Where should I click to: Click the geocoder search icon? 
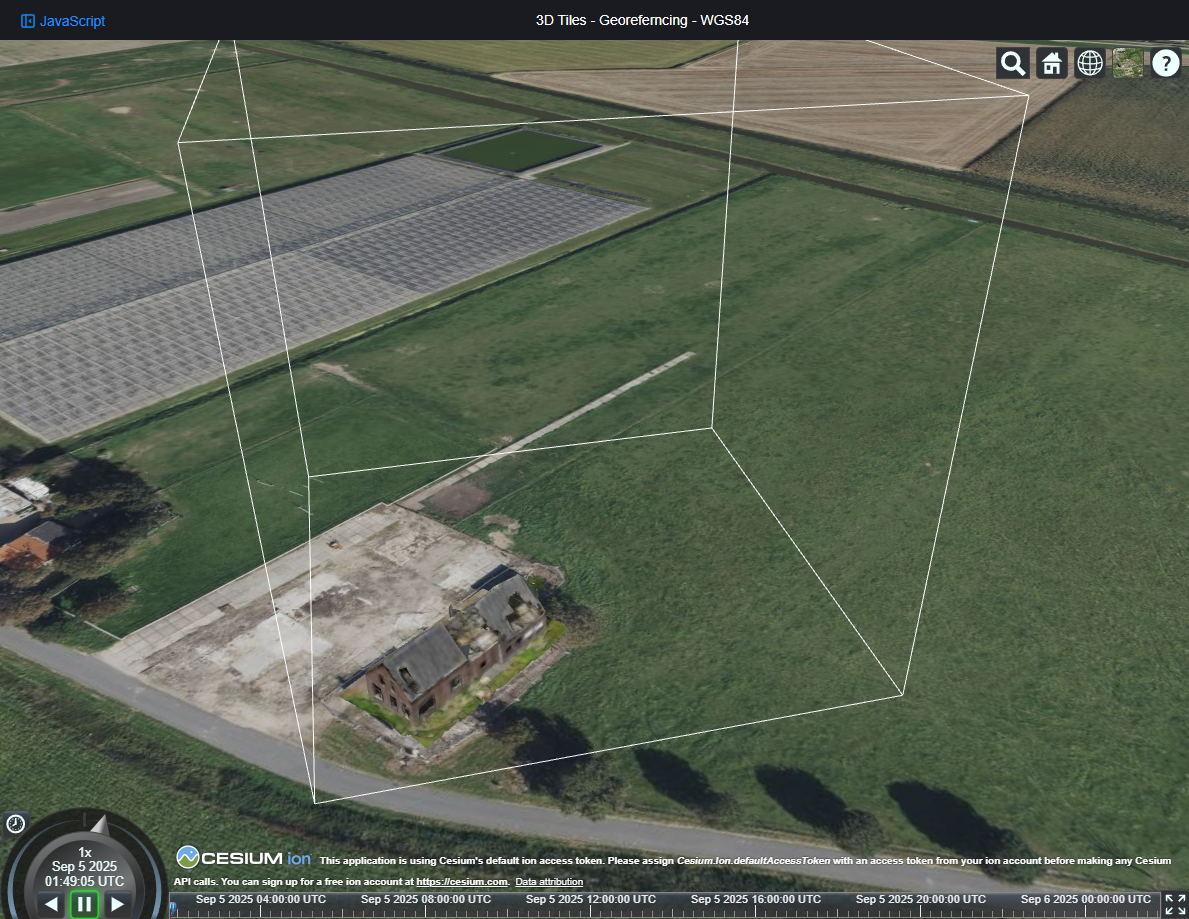[x=1012, y=64]
